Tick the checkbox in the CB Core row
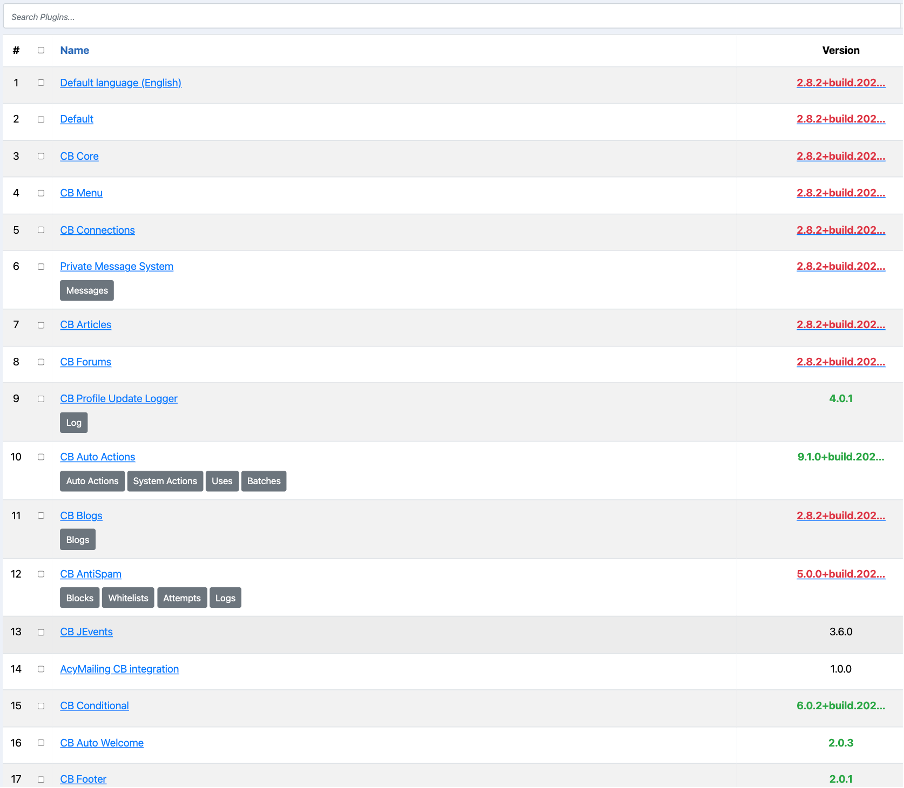Screen dimensions: 904x788 pos(41,156)
